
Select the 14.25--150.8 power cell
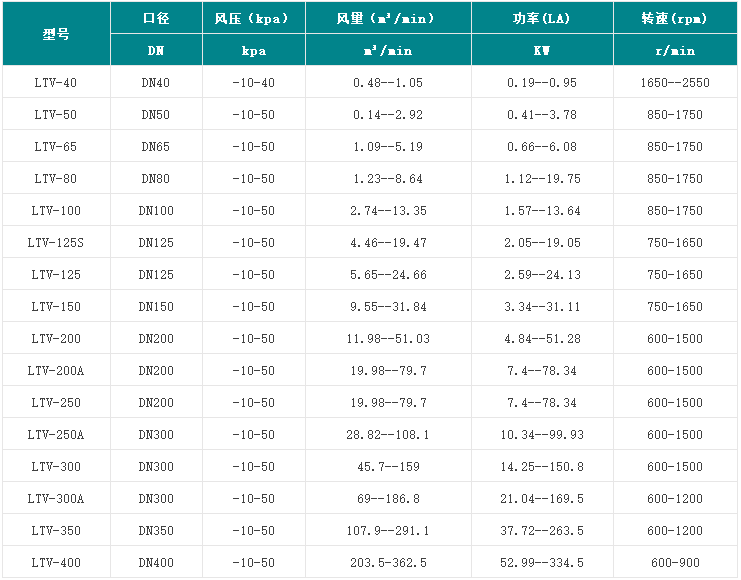[541, 467]
